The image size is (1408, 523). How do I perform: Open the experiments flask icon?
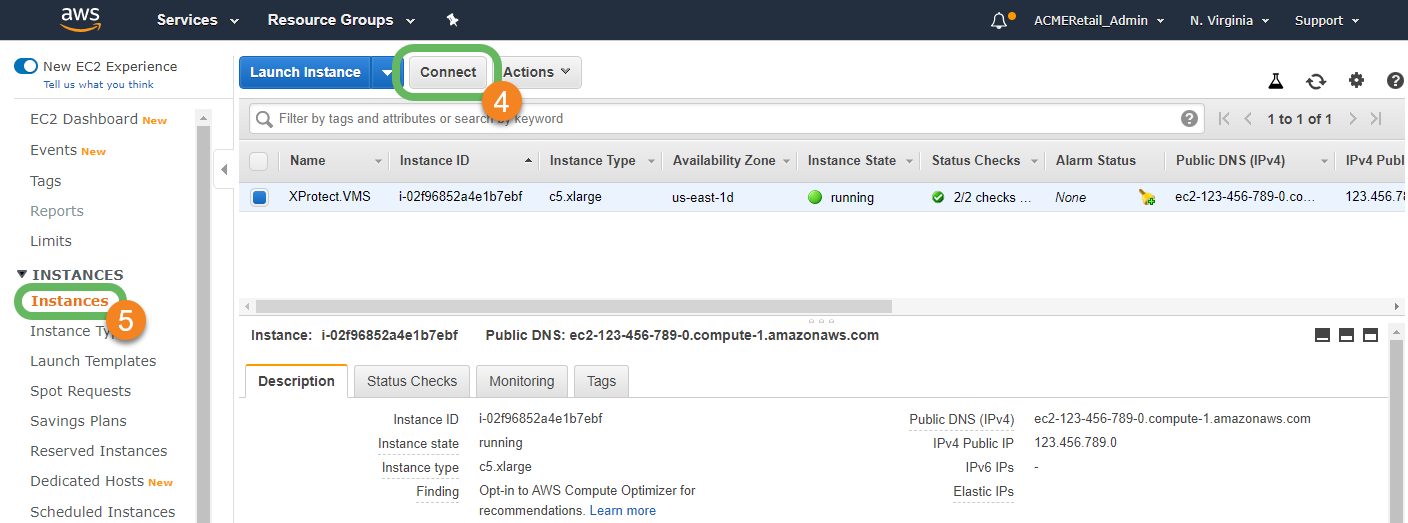click(x=1275, y=81)
